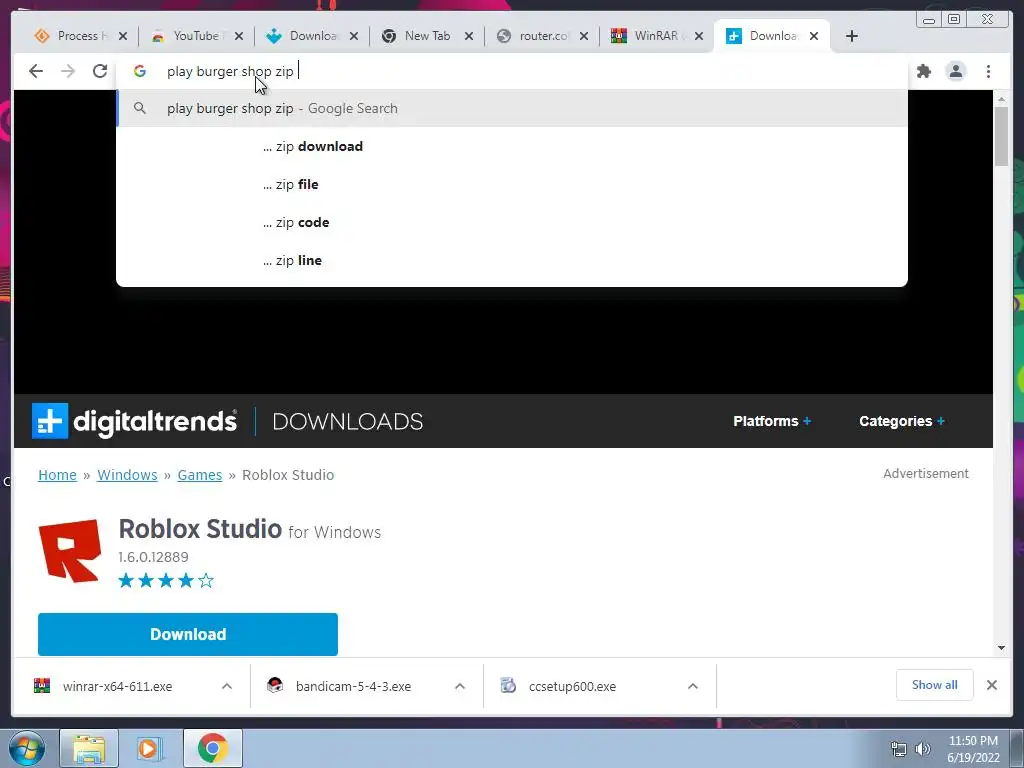Screen dimensions: 1024x768
Task: Click the blue Download button
Action: point(188,634)
